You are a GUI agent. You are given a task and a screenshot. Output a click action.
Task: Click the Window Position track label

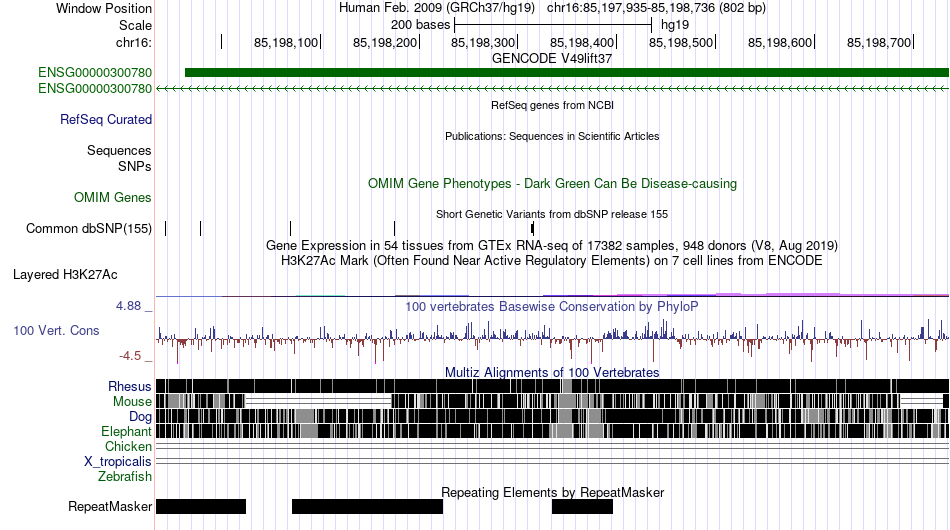[x=104, y=8]
